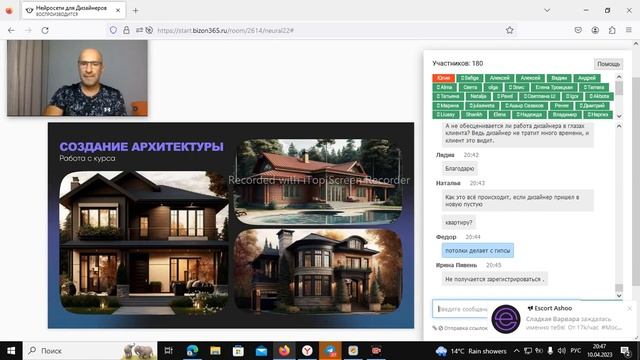The width and height of the screenshot is (640, 360).
Task: Open the microphone tray icon
Action: (550, 351)
